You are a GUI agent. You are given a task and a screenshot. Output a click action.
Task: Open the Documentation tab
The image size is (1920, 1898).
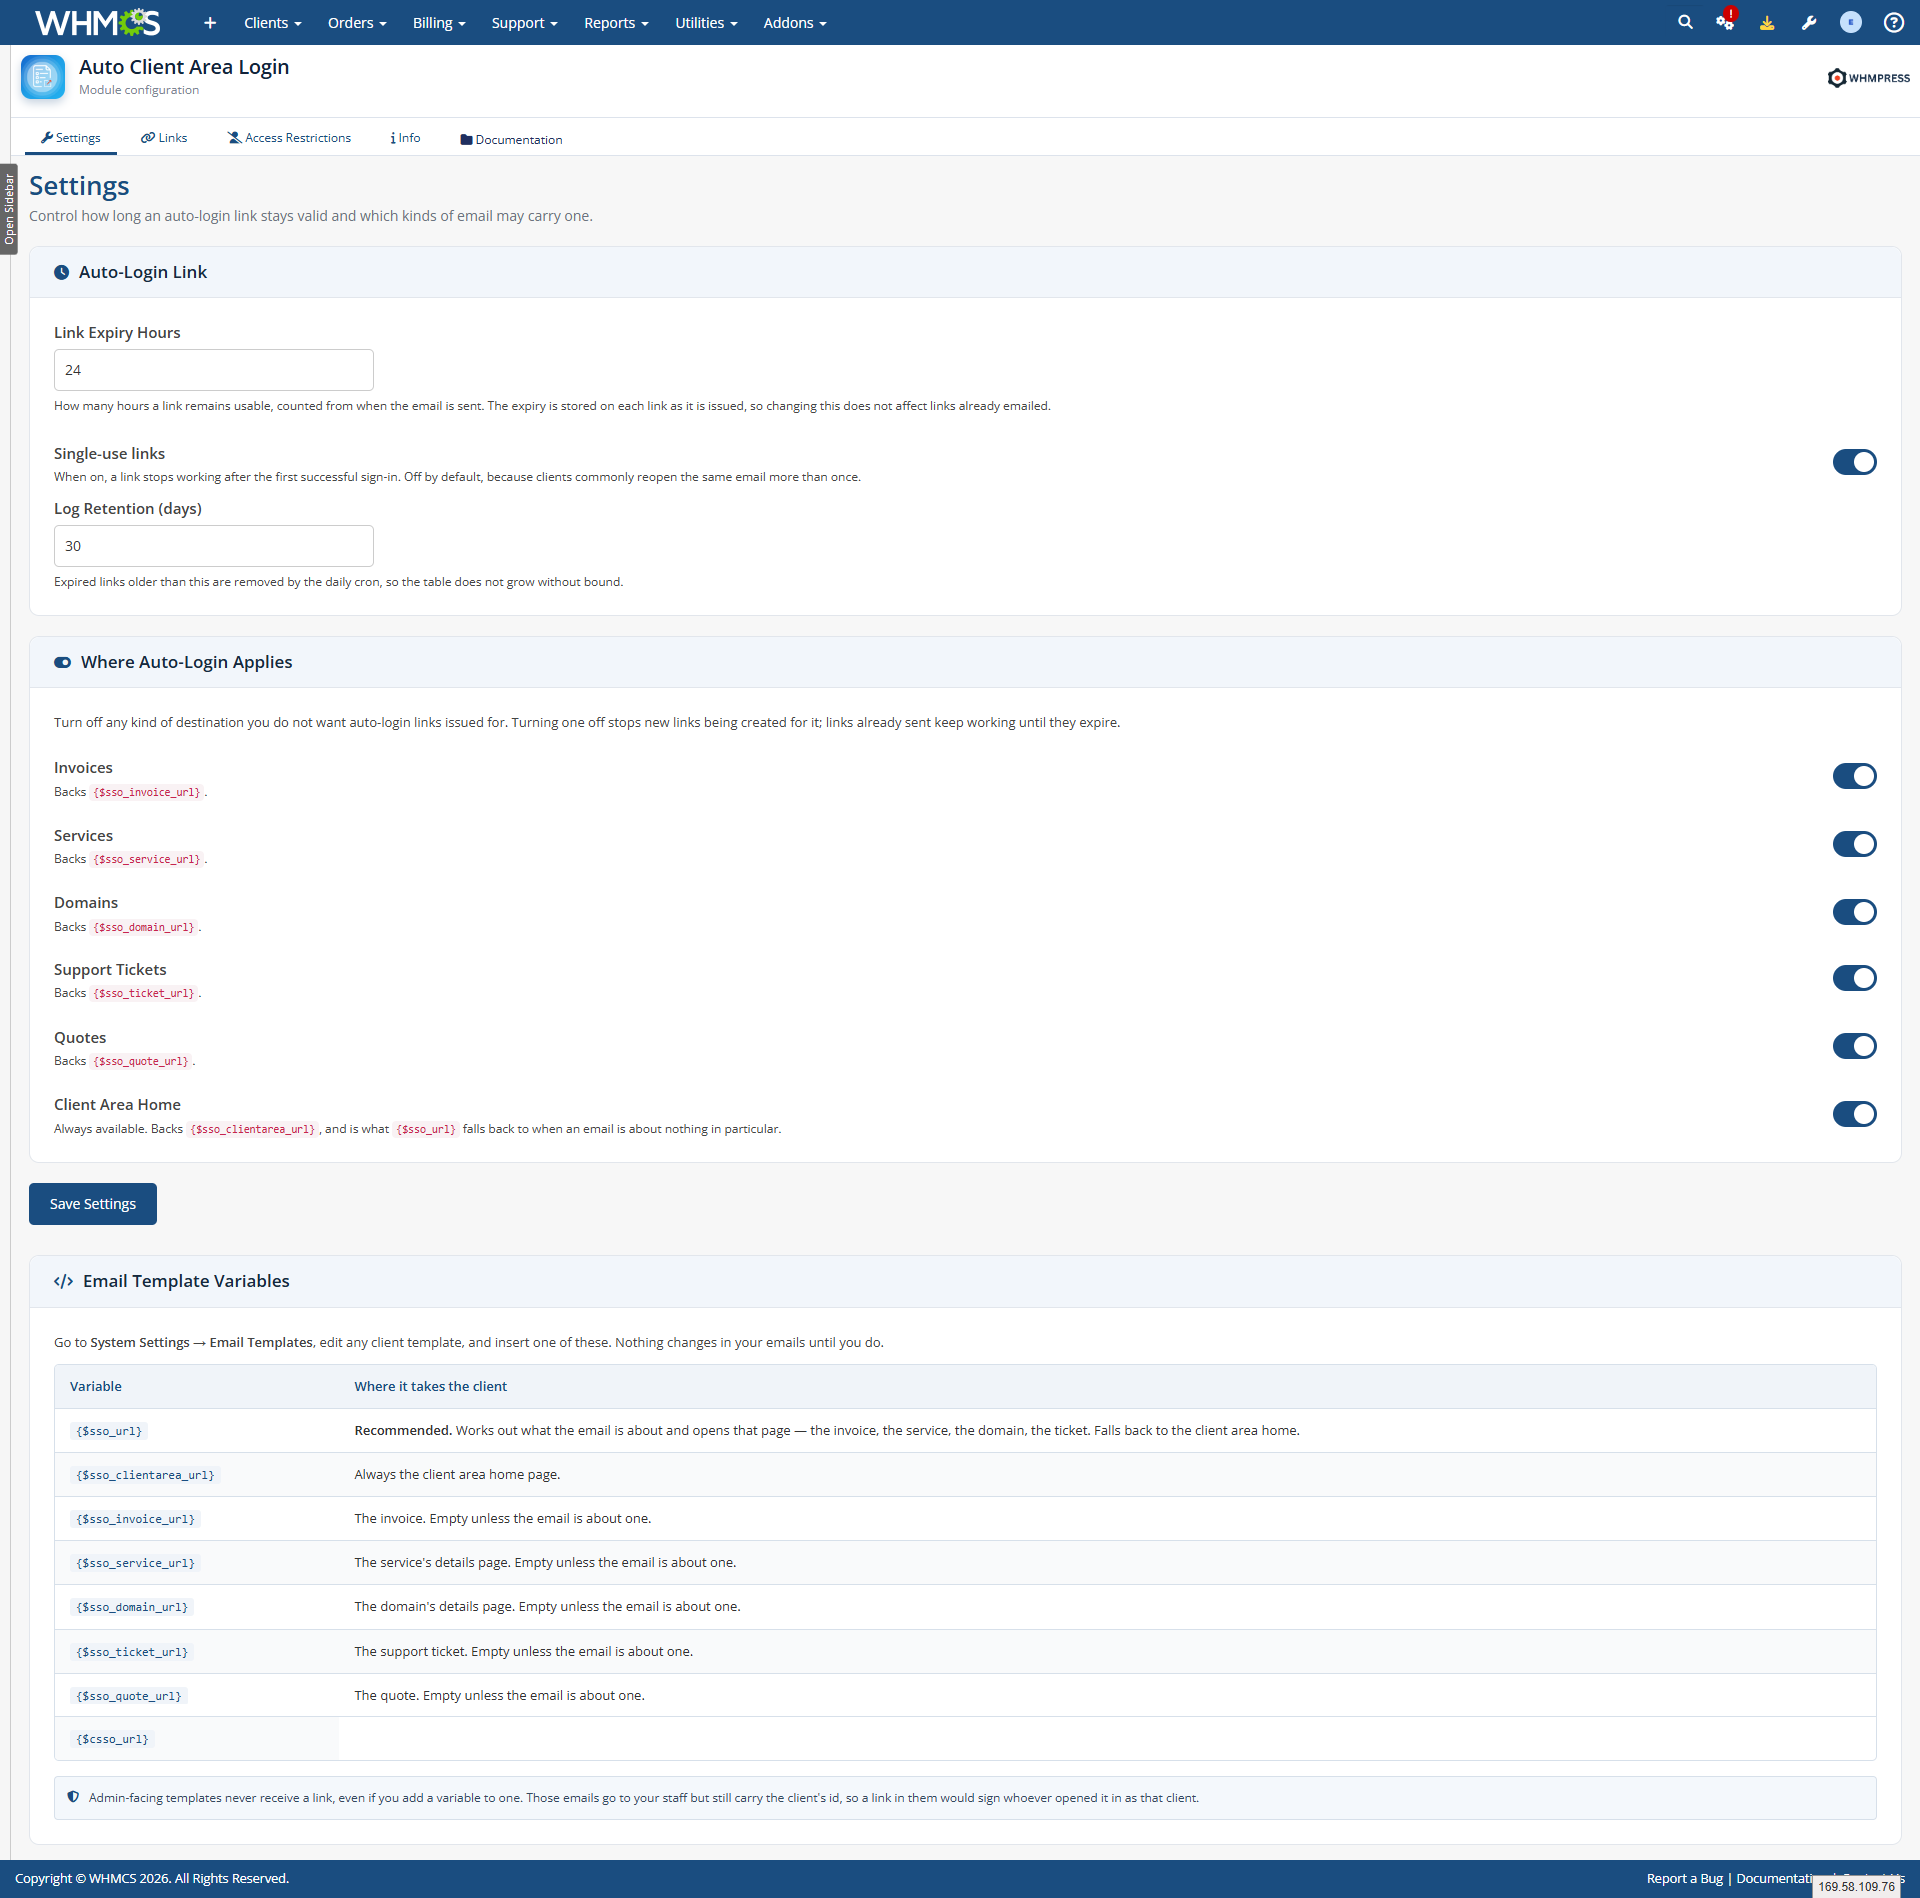coord(511,139)
